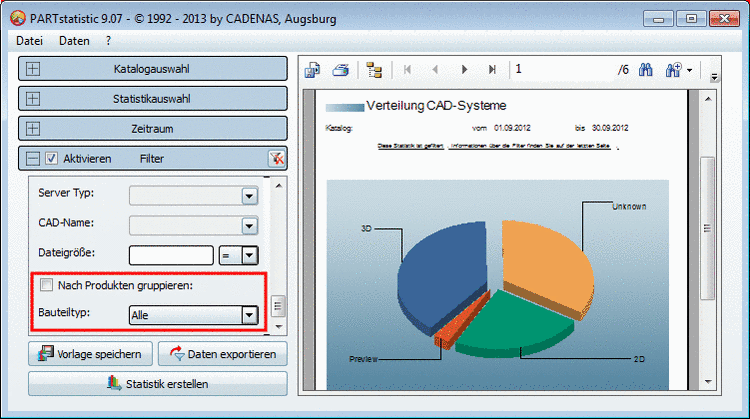Screen dimensions: 750x419
Task: Click the PARTstatistic application icon
Action: click(18, 19)
